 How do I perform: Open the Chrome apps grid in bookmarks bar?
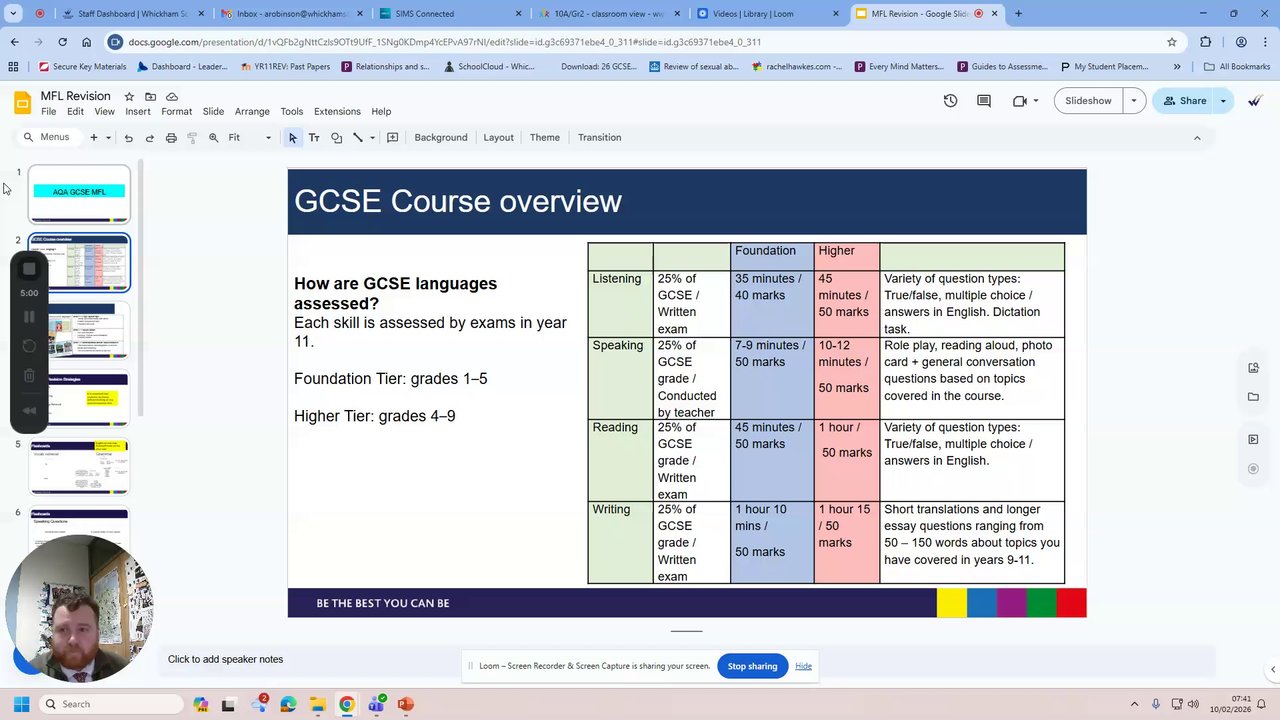coord(13,67)
